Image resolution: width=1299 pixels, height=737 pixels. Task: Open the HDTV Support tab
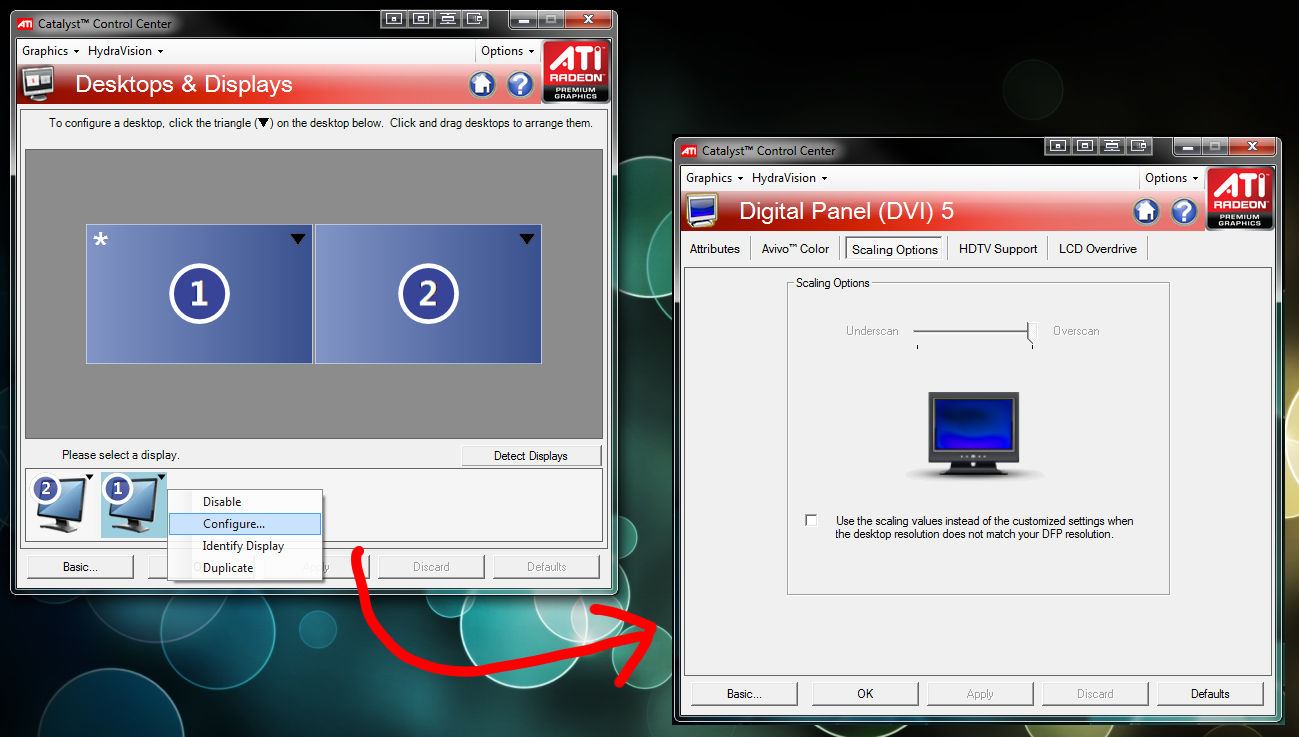pyautogui.click(x=998, y=249)
